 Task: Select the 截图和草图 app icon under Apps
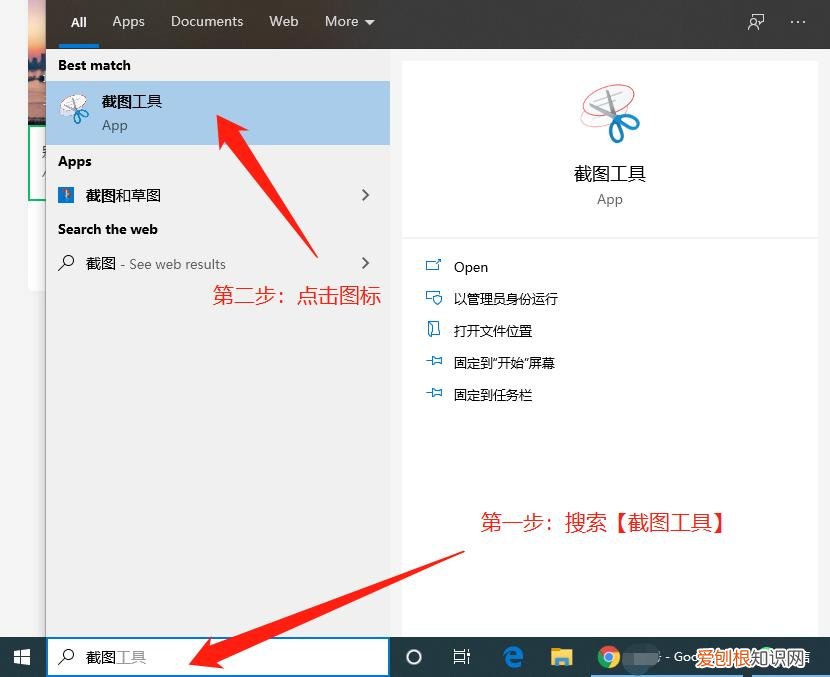(x=64, y=194)
